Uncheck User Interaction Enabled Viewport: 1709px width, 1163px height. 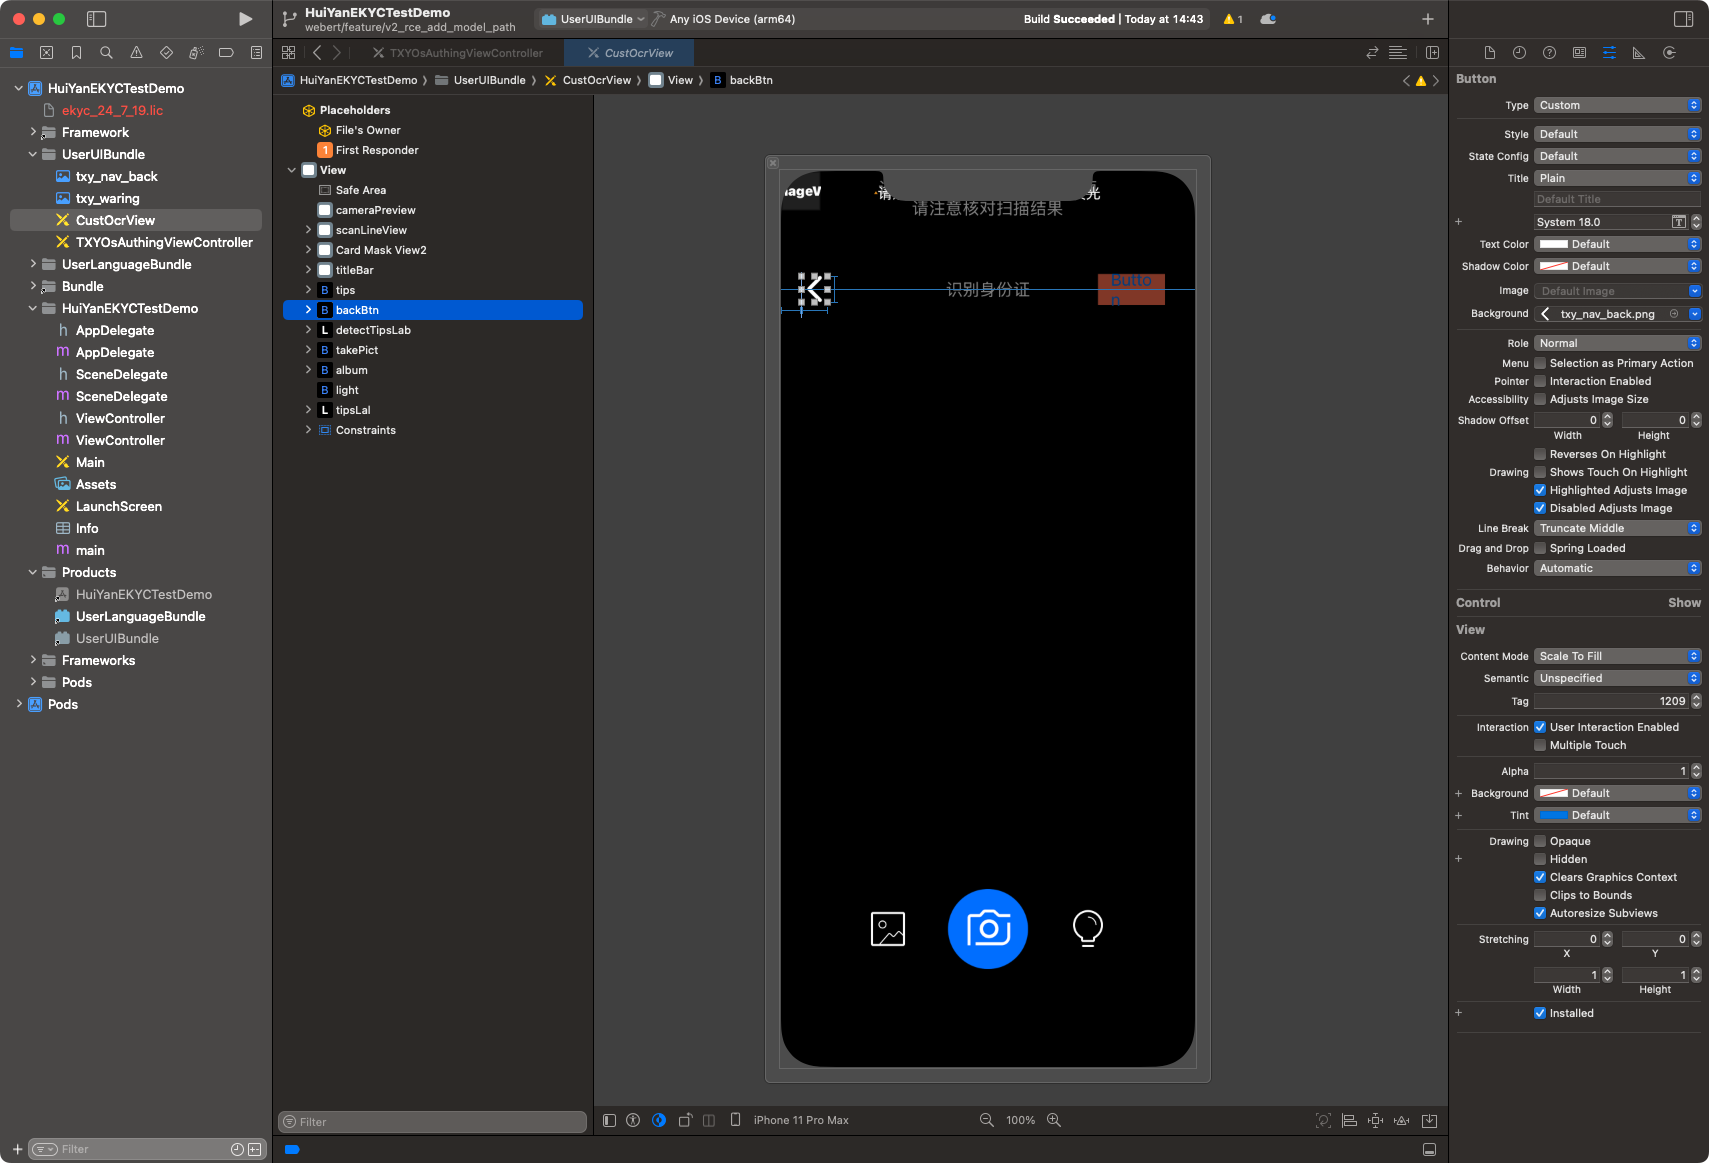tap(1540, 727)
